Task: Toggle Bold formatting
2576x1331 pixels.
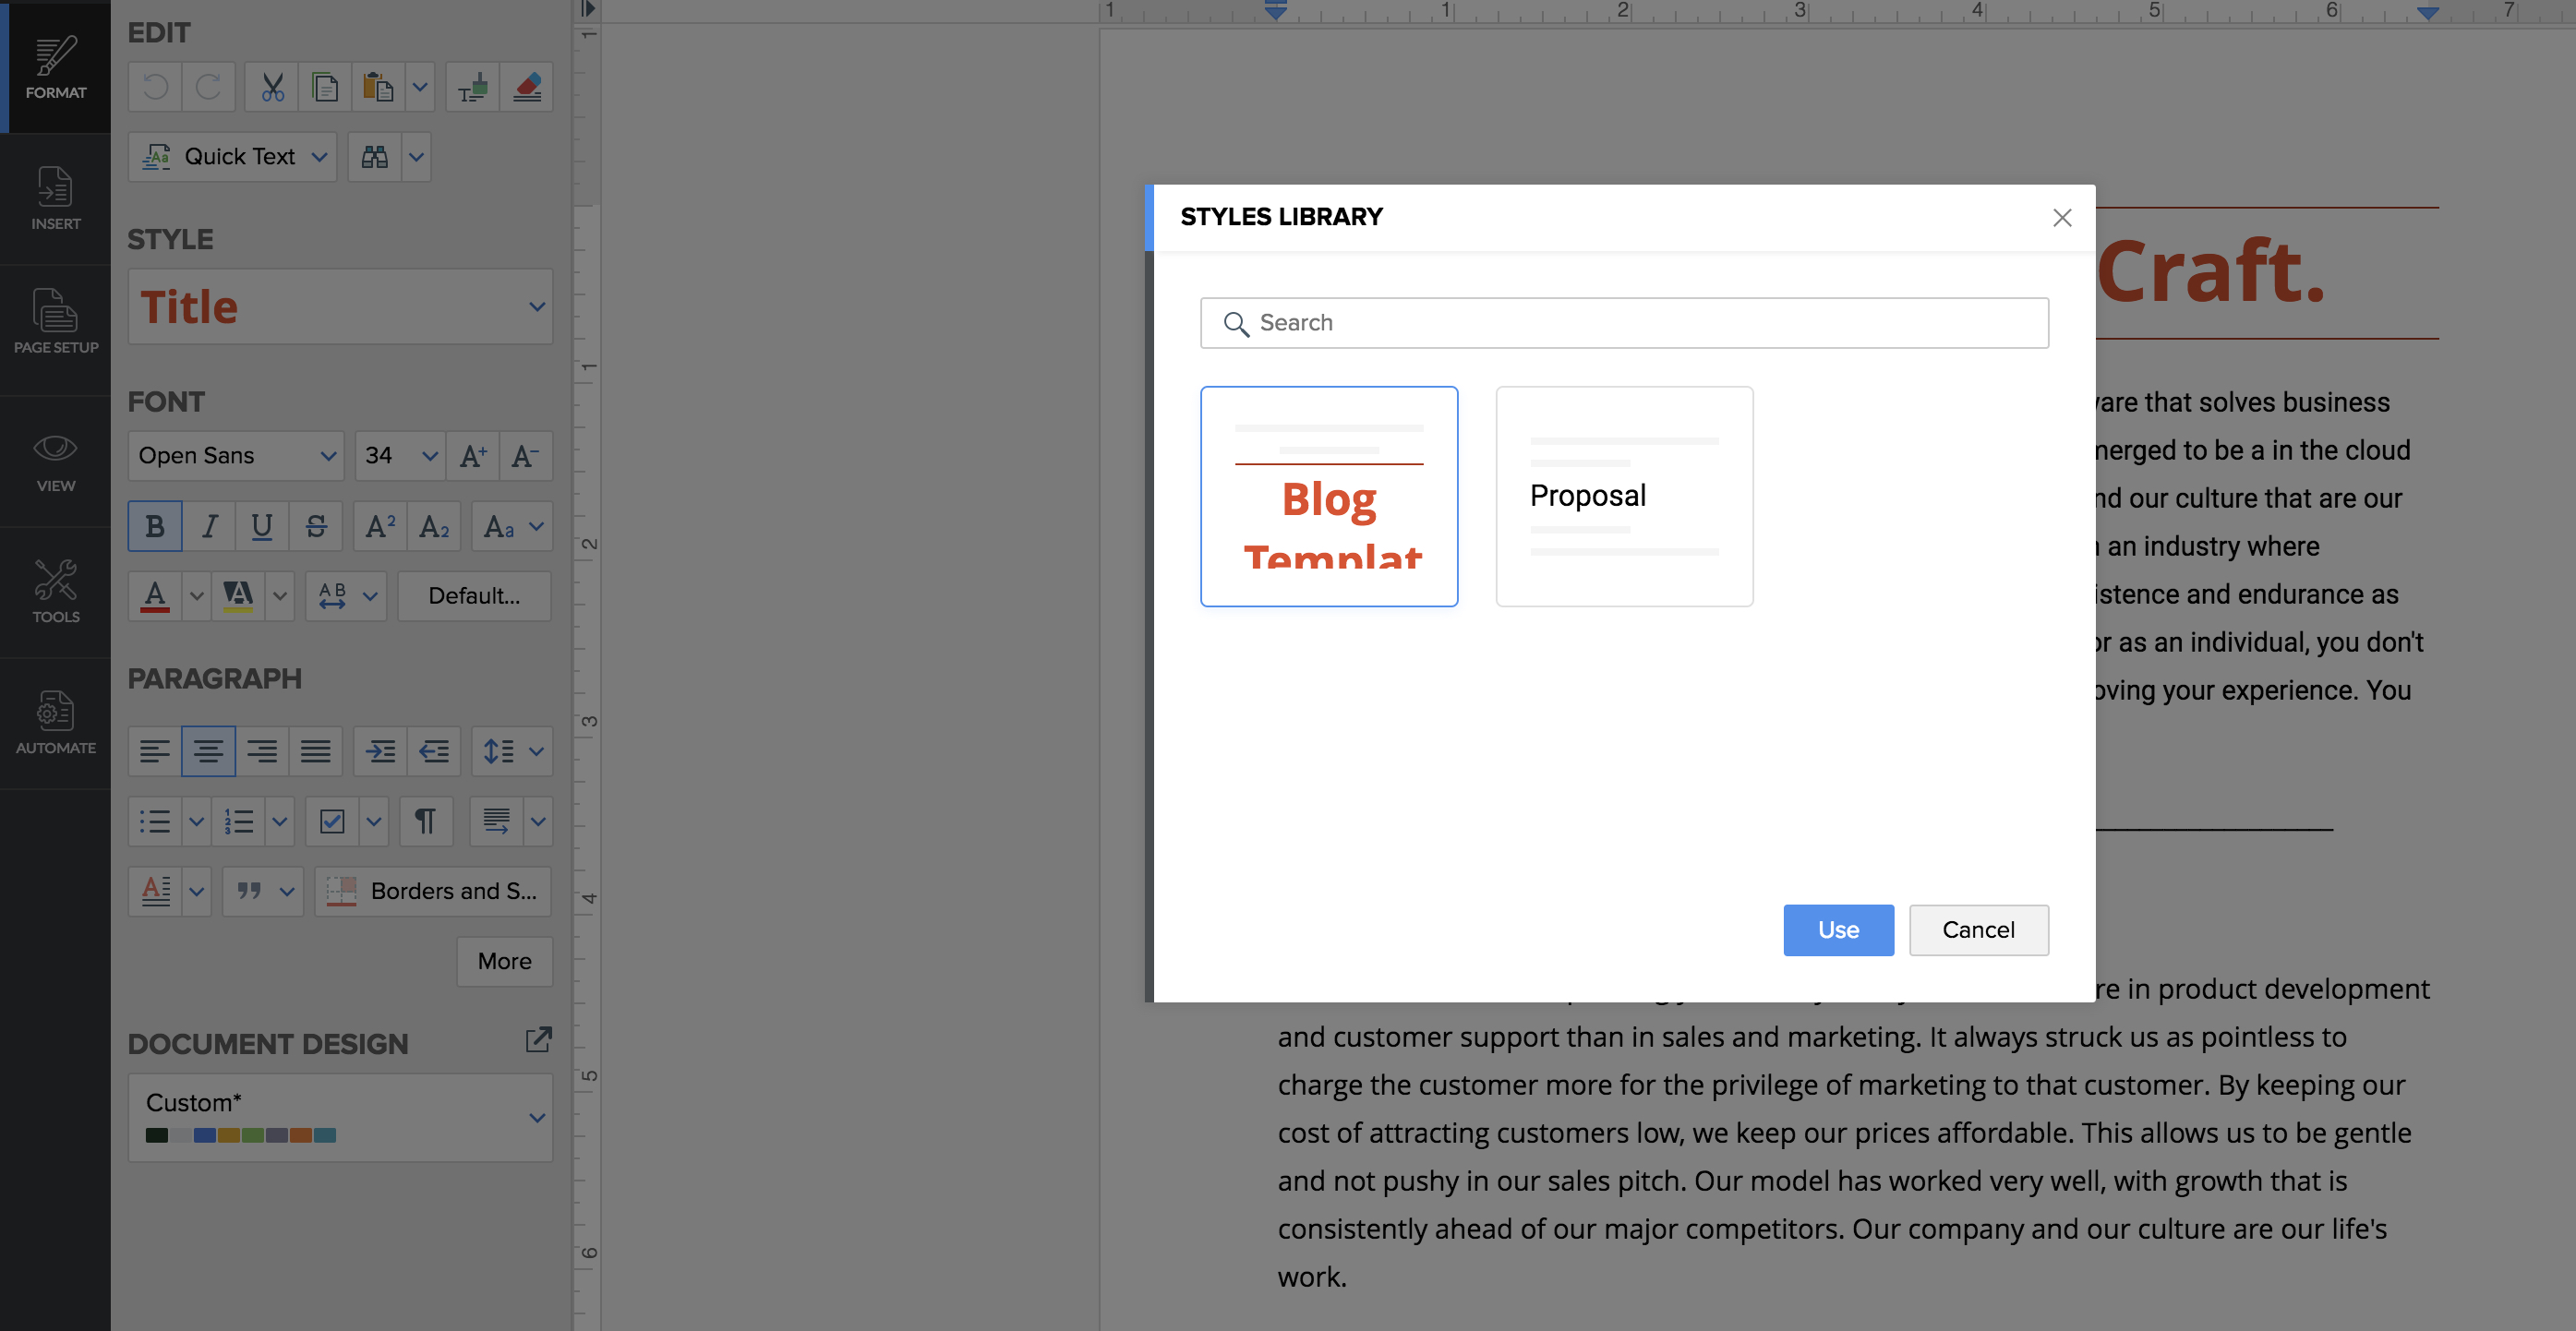Action: (155, 526)
